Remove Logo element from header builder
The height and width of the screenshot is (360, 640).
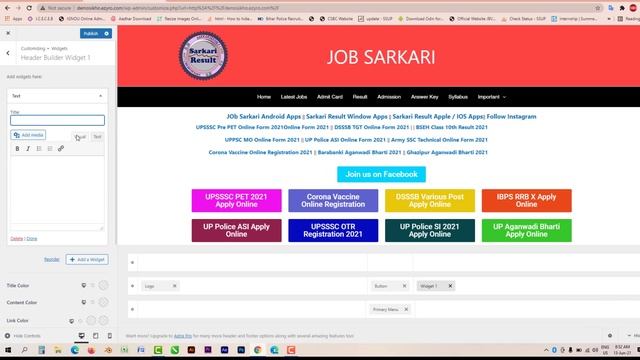click(174, 286)
